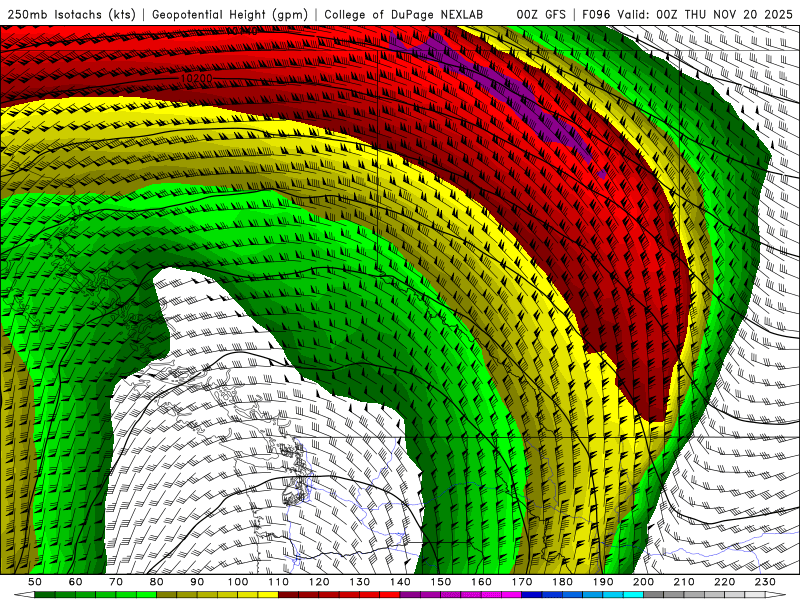Image resolution: width=800 pixels, height=600 pixels.
Task: Click the 130 value on the legend
Action: pos(360,582)
